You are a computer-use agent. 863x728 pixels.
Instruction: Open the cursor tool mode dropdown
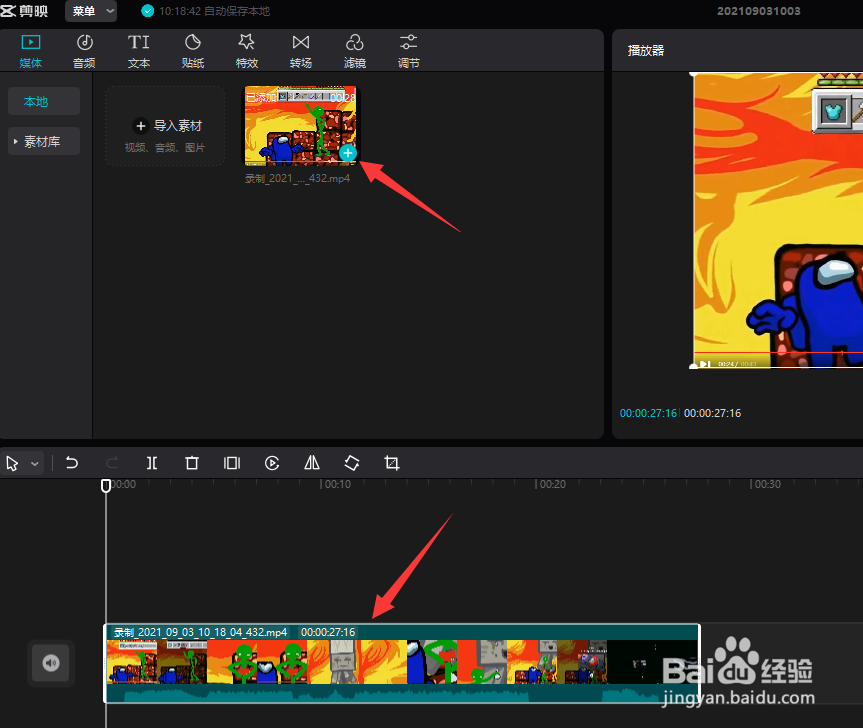click(x=35, y=463)
